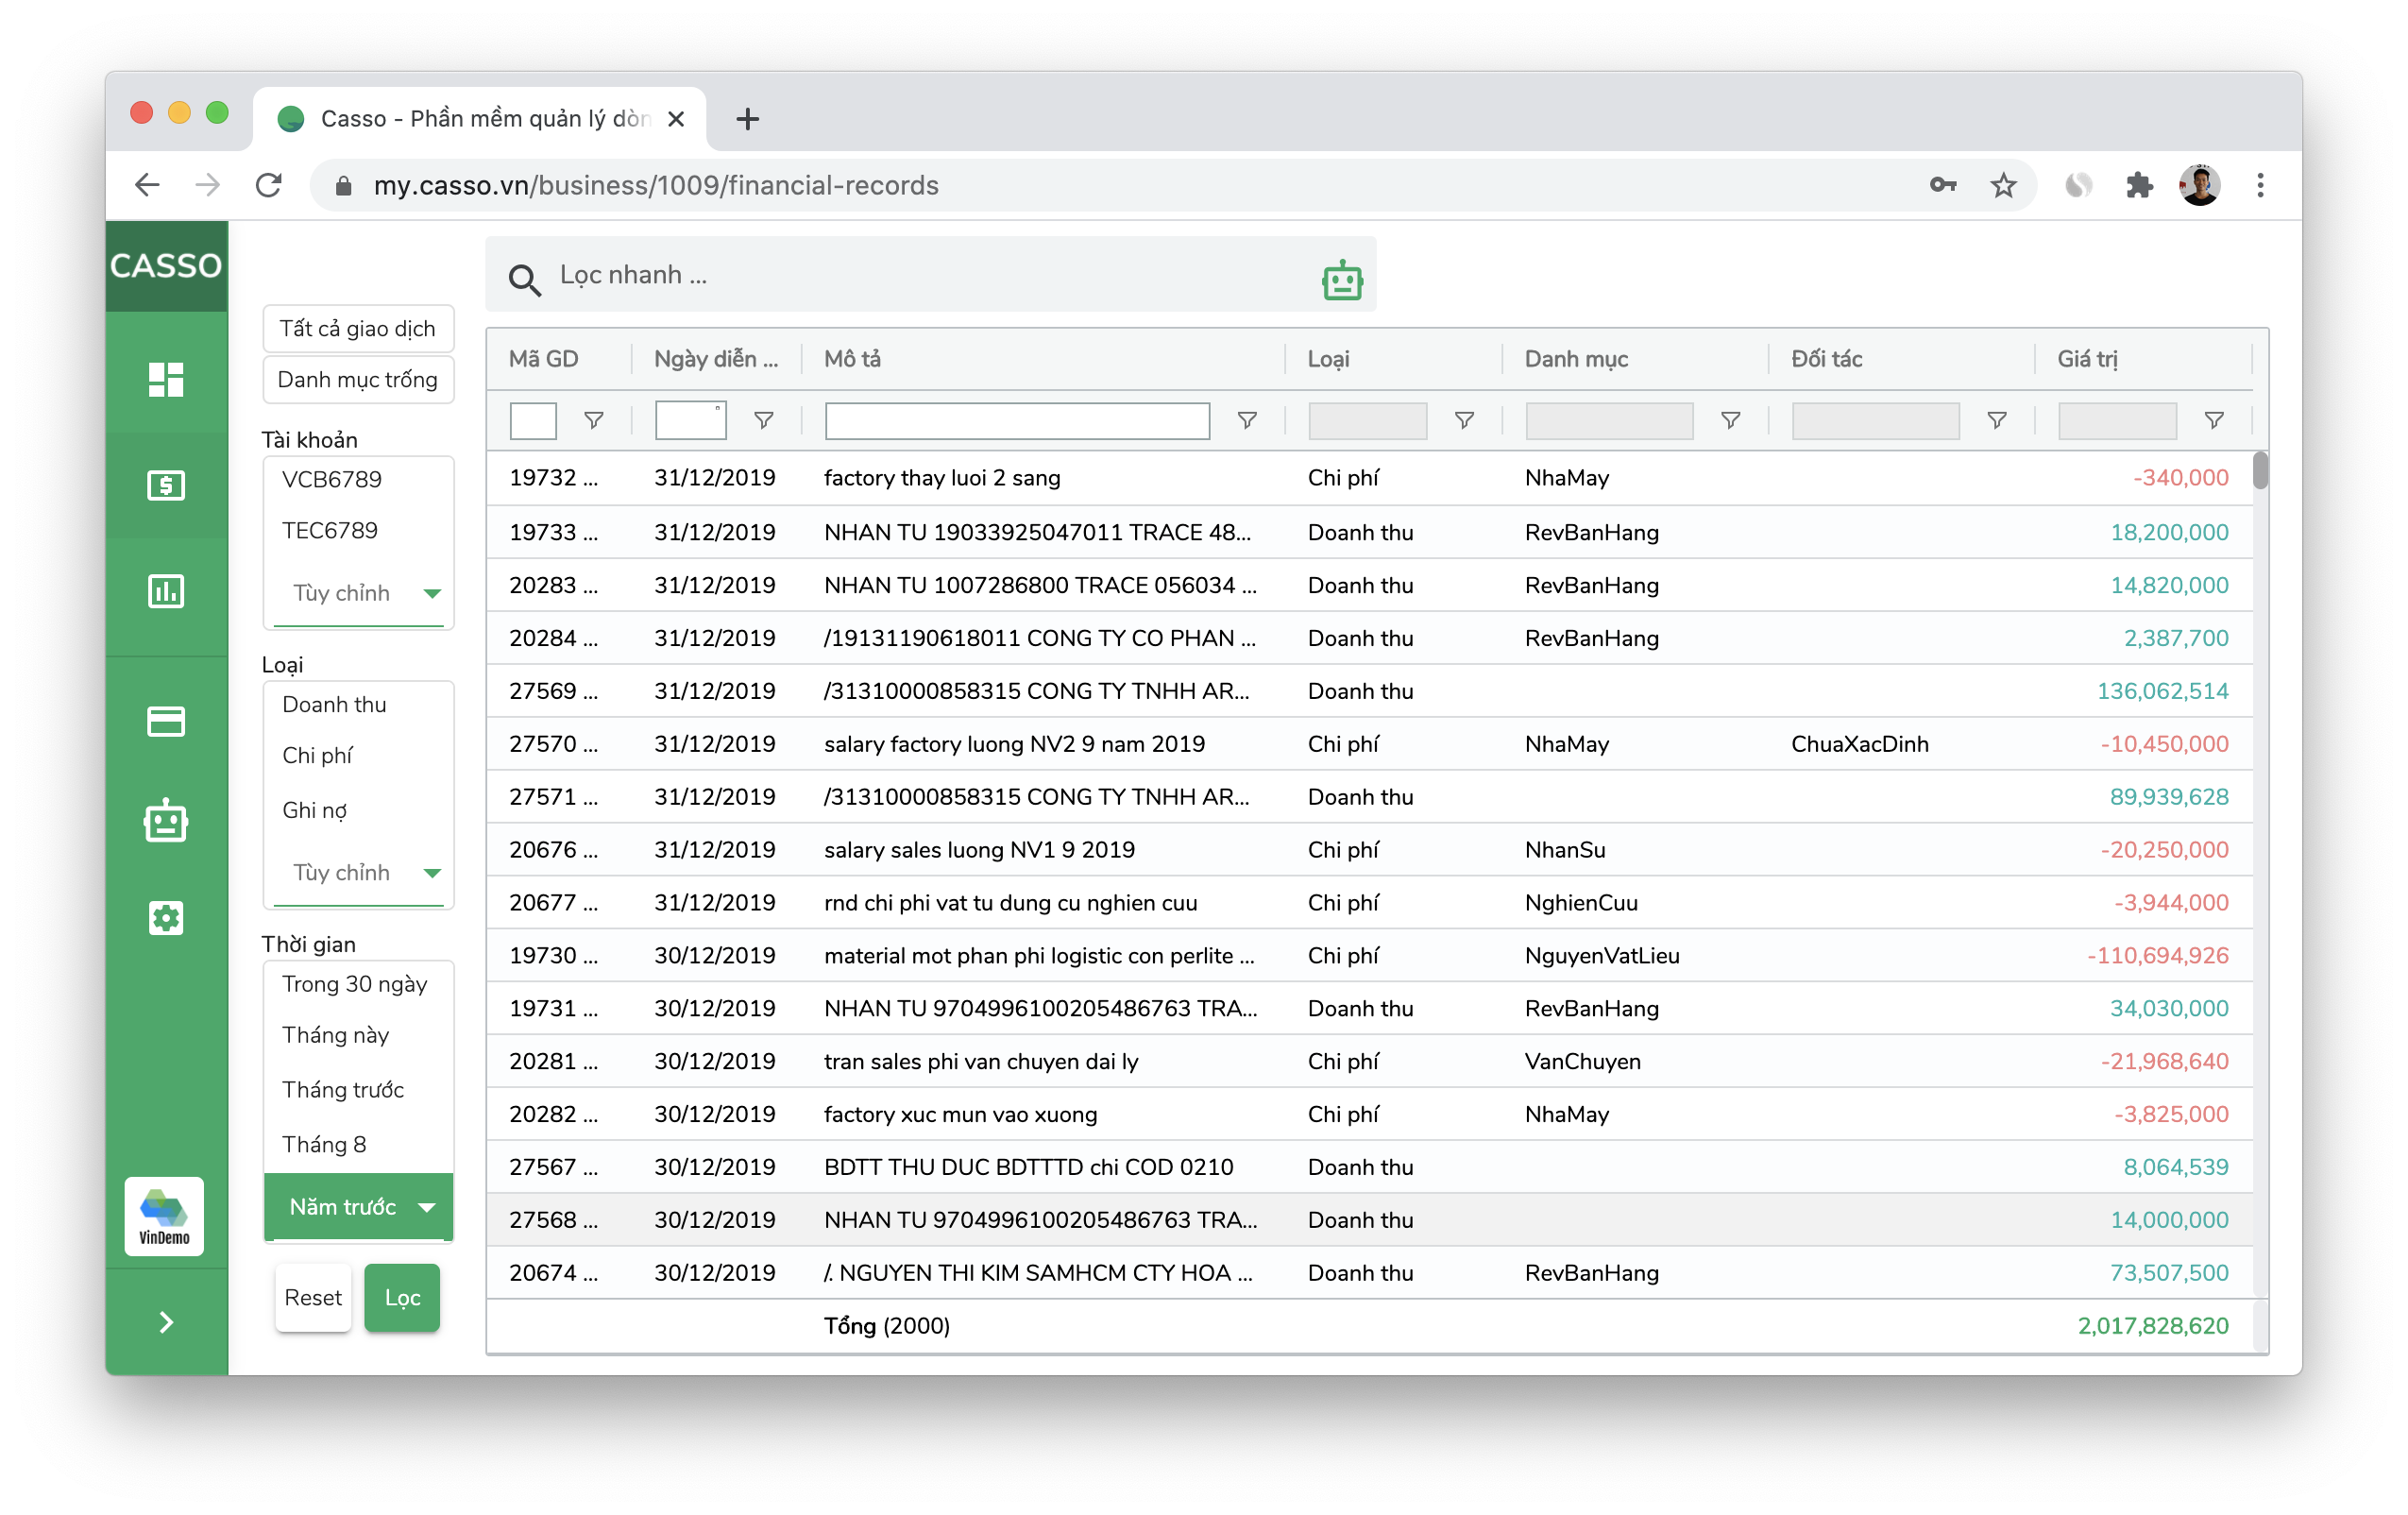Image resolution: width=2408 pixels, height=1515 pixels.
Task: Sort by Danh mục column header
Action: (x=1576, y=359)
